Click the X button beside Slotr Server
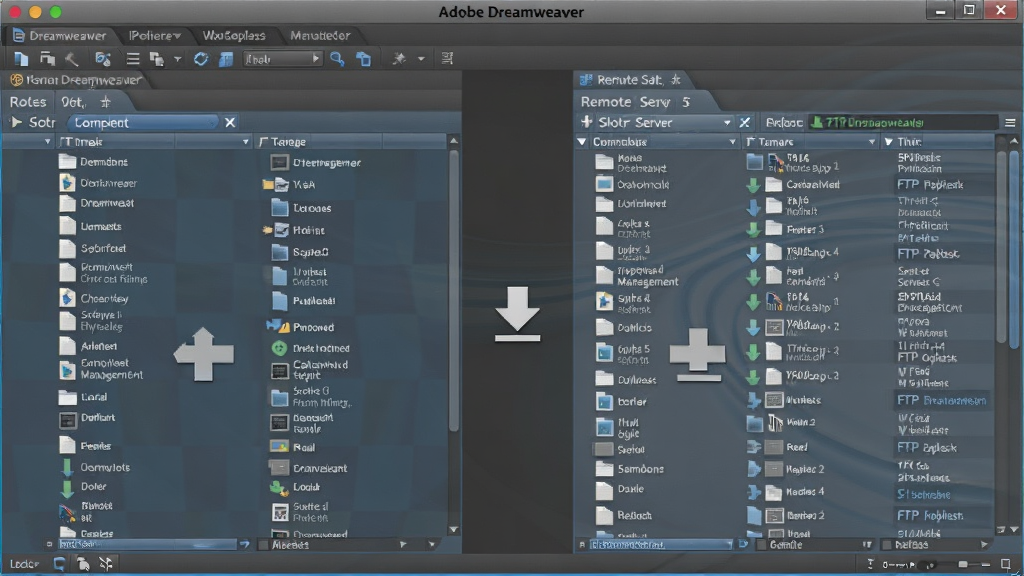Viewport: 1024px width, 576px height. 744,122
